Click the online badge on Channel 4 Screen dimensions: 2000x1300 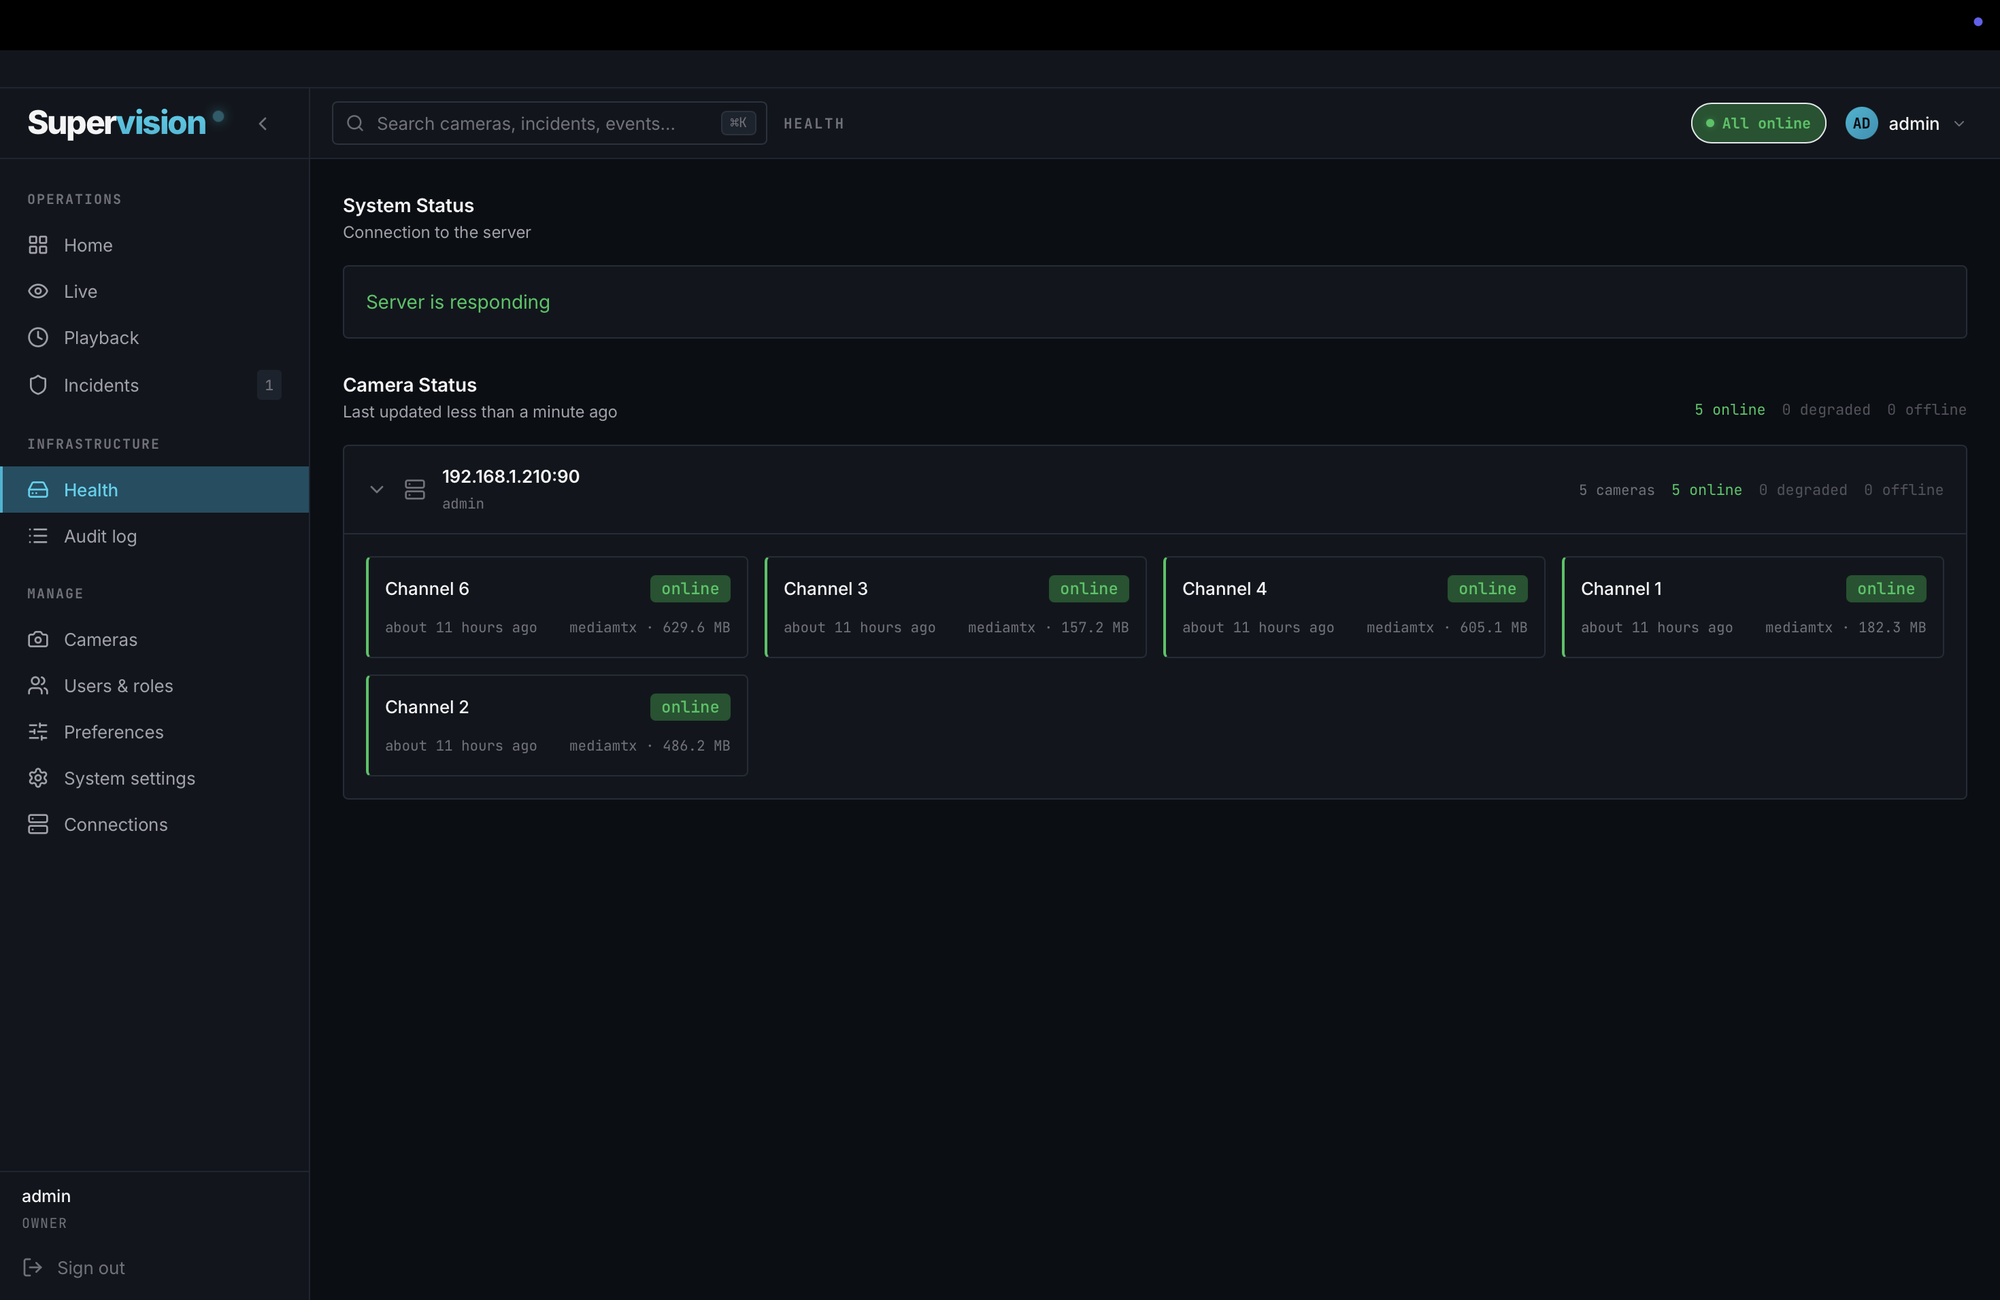[x=1487, y=589]
